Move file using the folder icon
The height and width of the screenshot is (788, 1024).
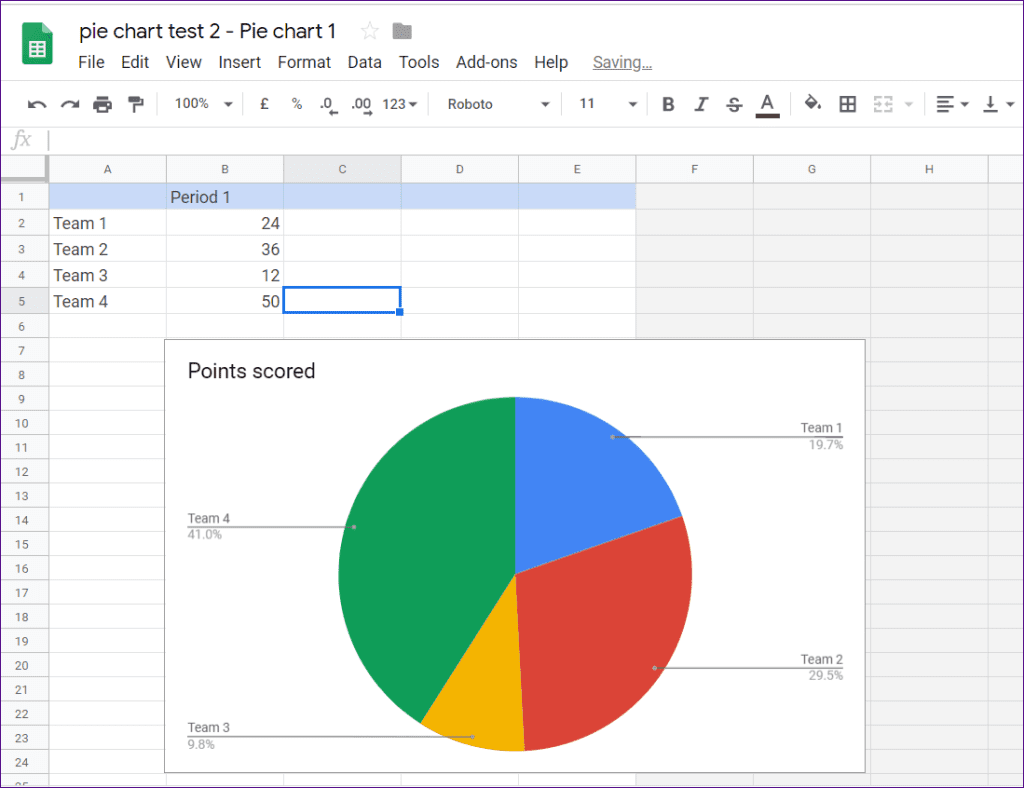pyautogui.click(x=402, y=31)
